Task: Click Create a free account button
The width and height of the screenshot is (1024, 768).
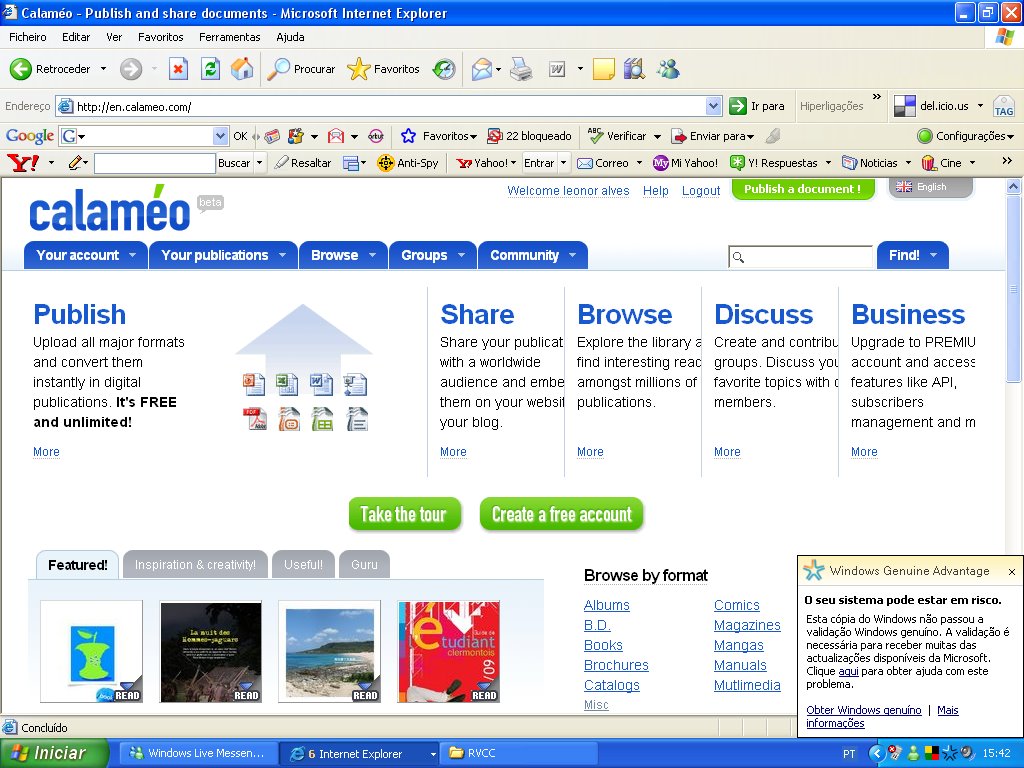Action: 562,515
